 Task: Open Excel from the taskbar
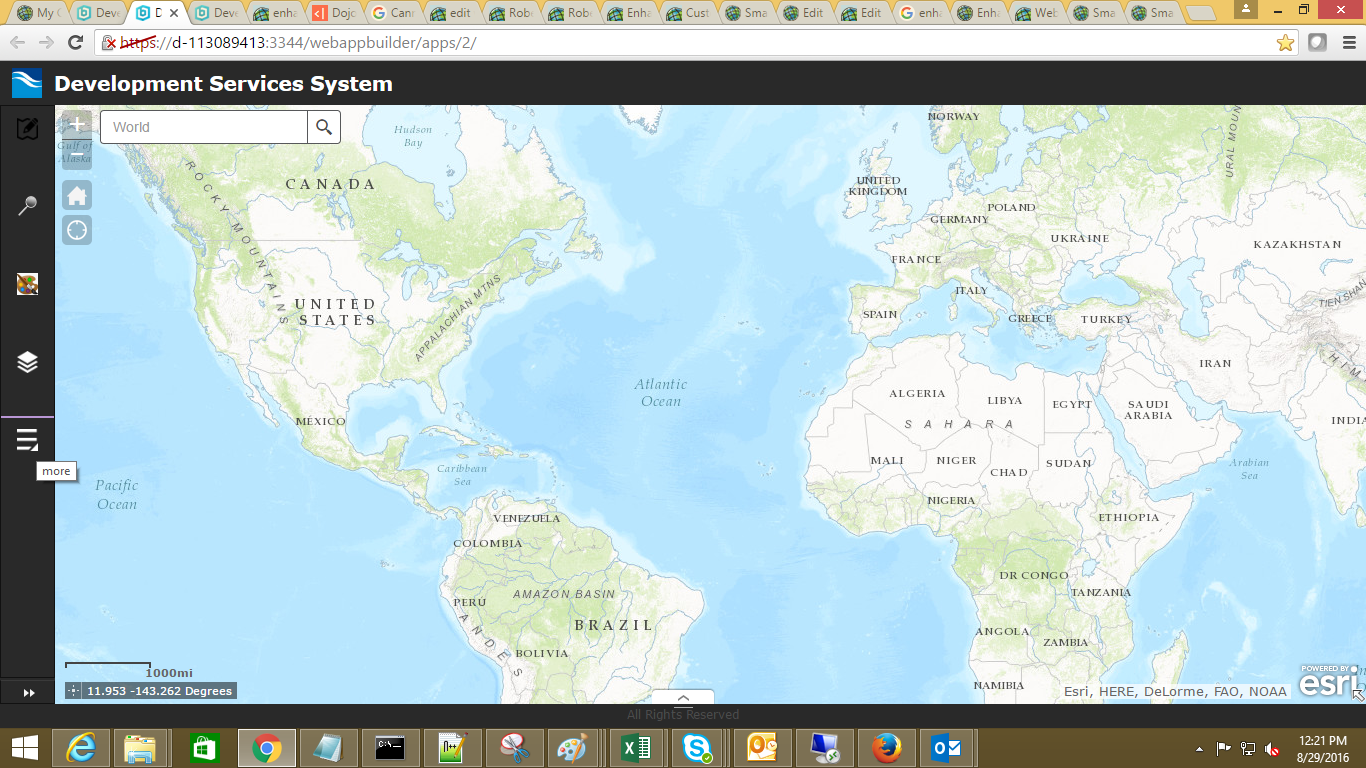point(636,748)
